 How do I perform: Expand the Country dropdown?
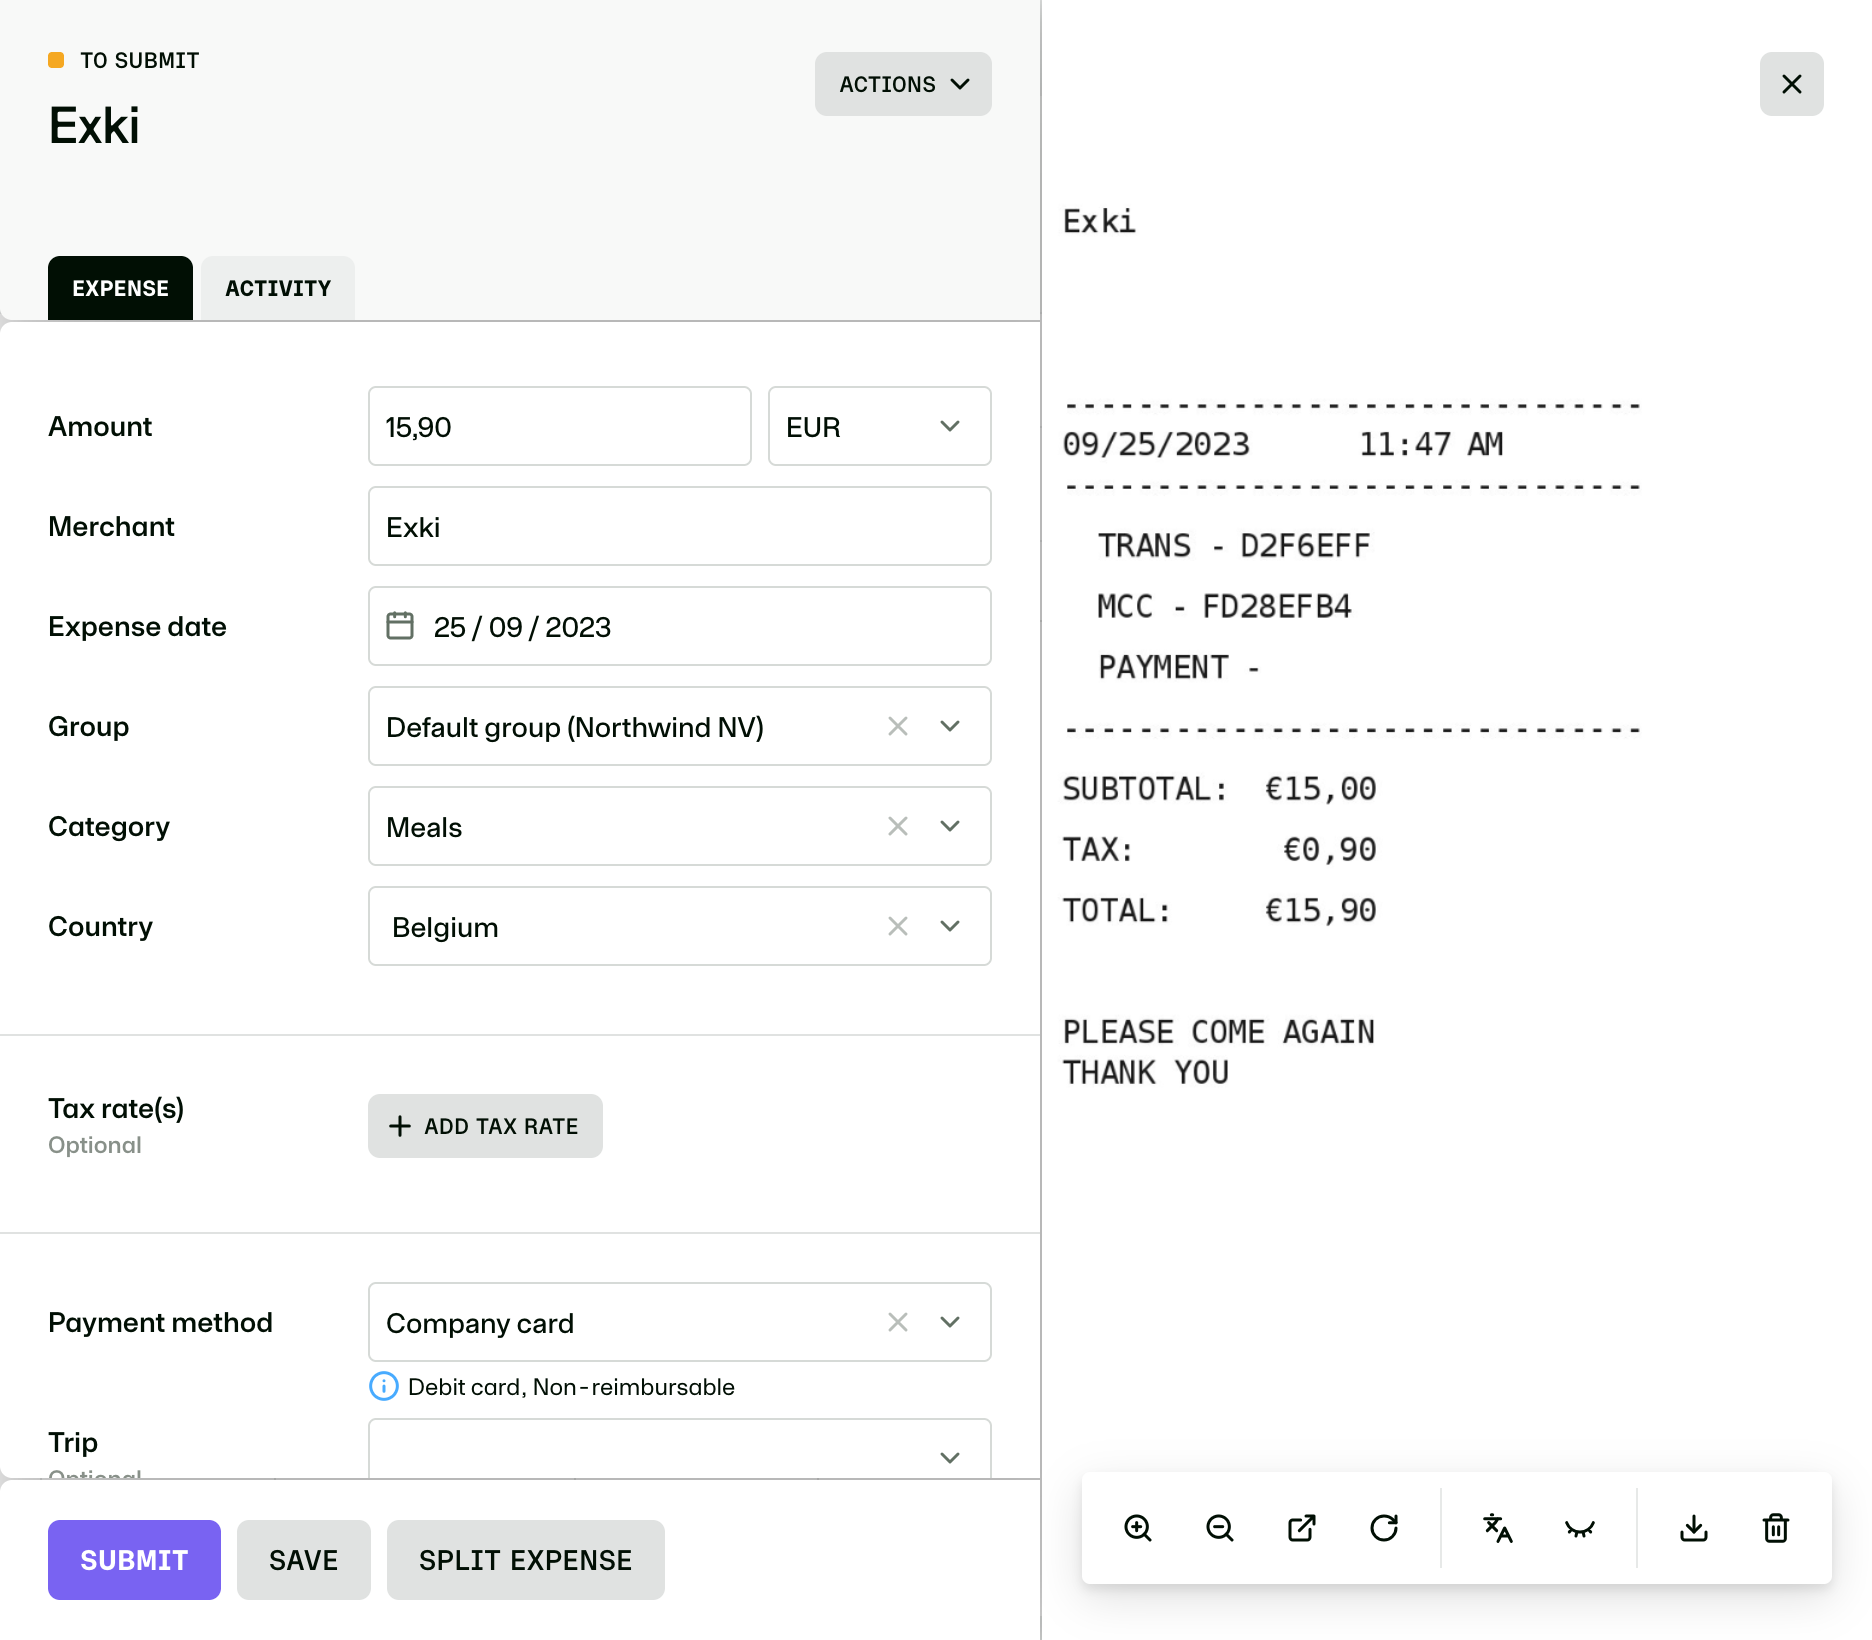pos(950,926)
